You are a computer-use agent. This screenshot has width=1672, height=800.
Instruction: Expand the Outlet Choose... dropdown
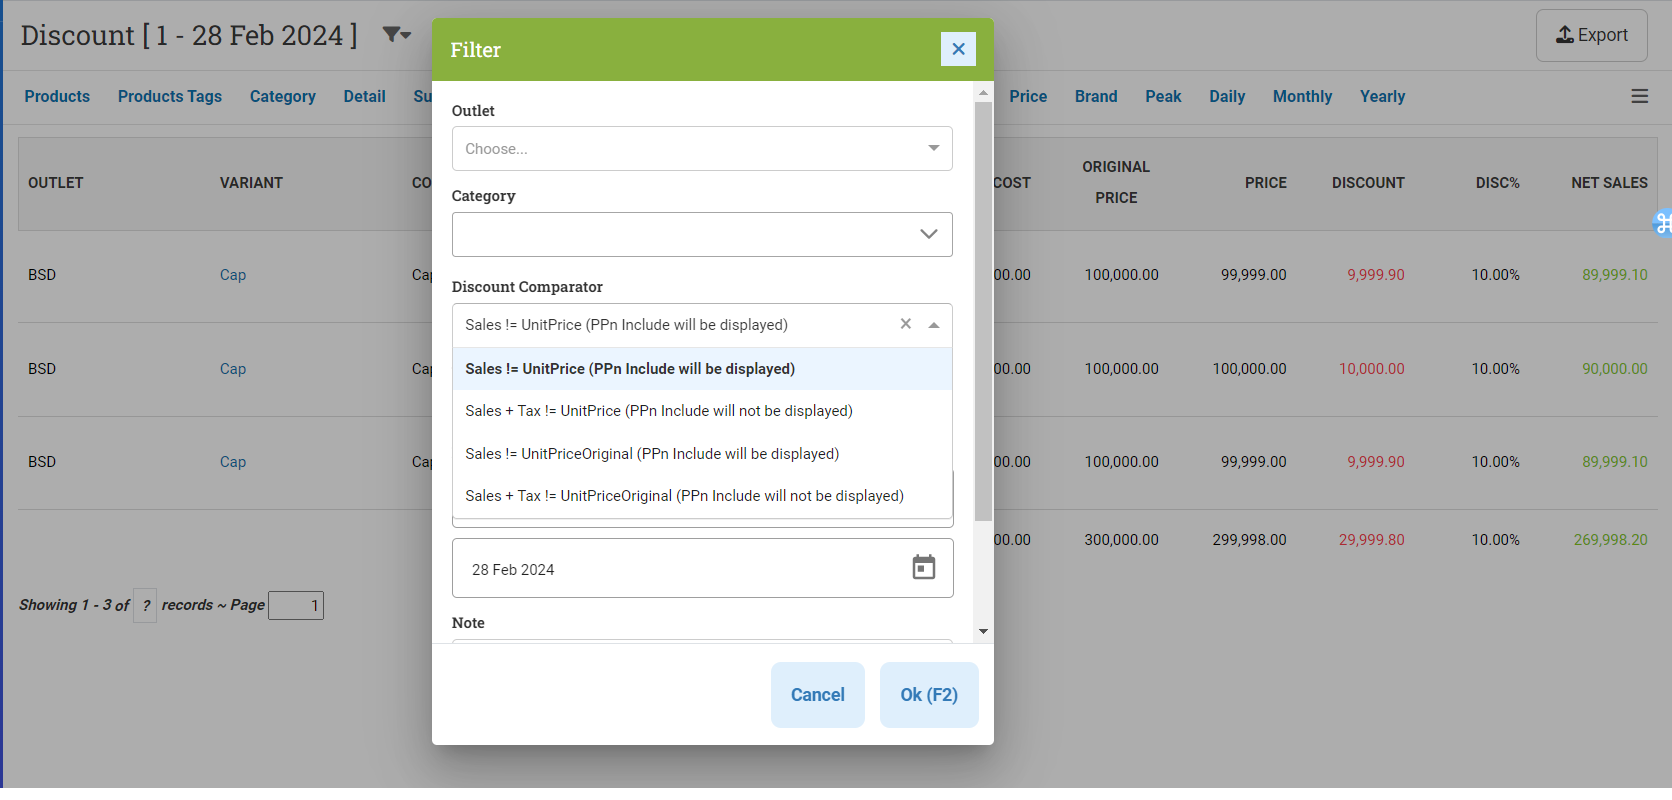702,148
